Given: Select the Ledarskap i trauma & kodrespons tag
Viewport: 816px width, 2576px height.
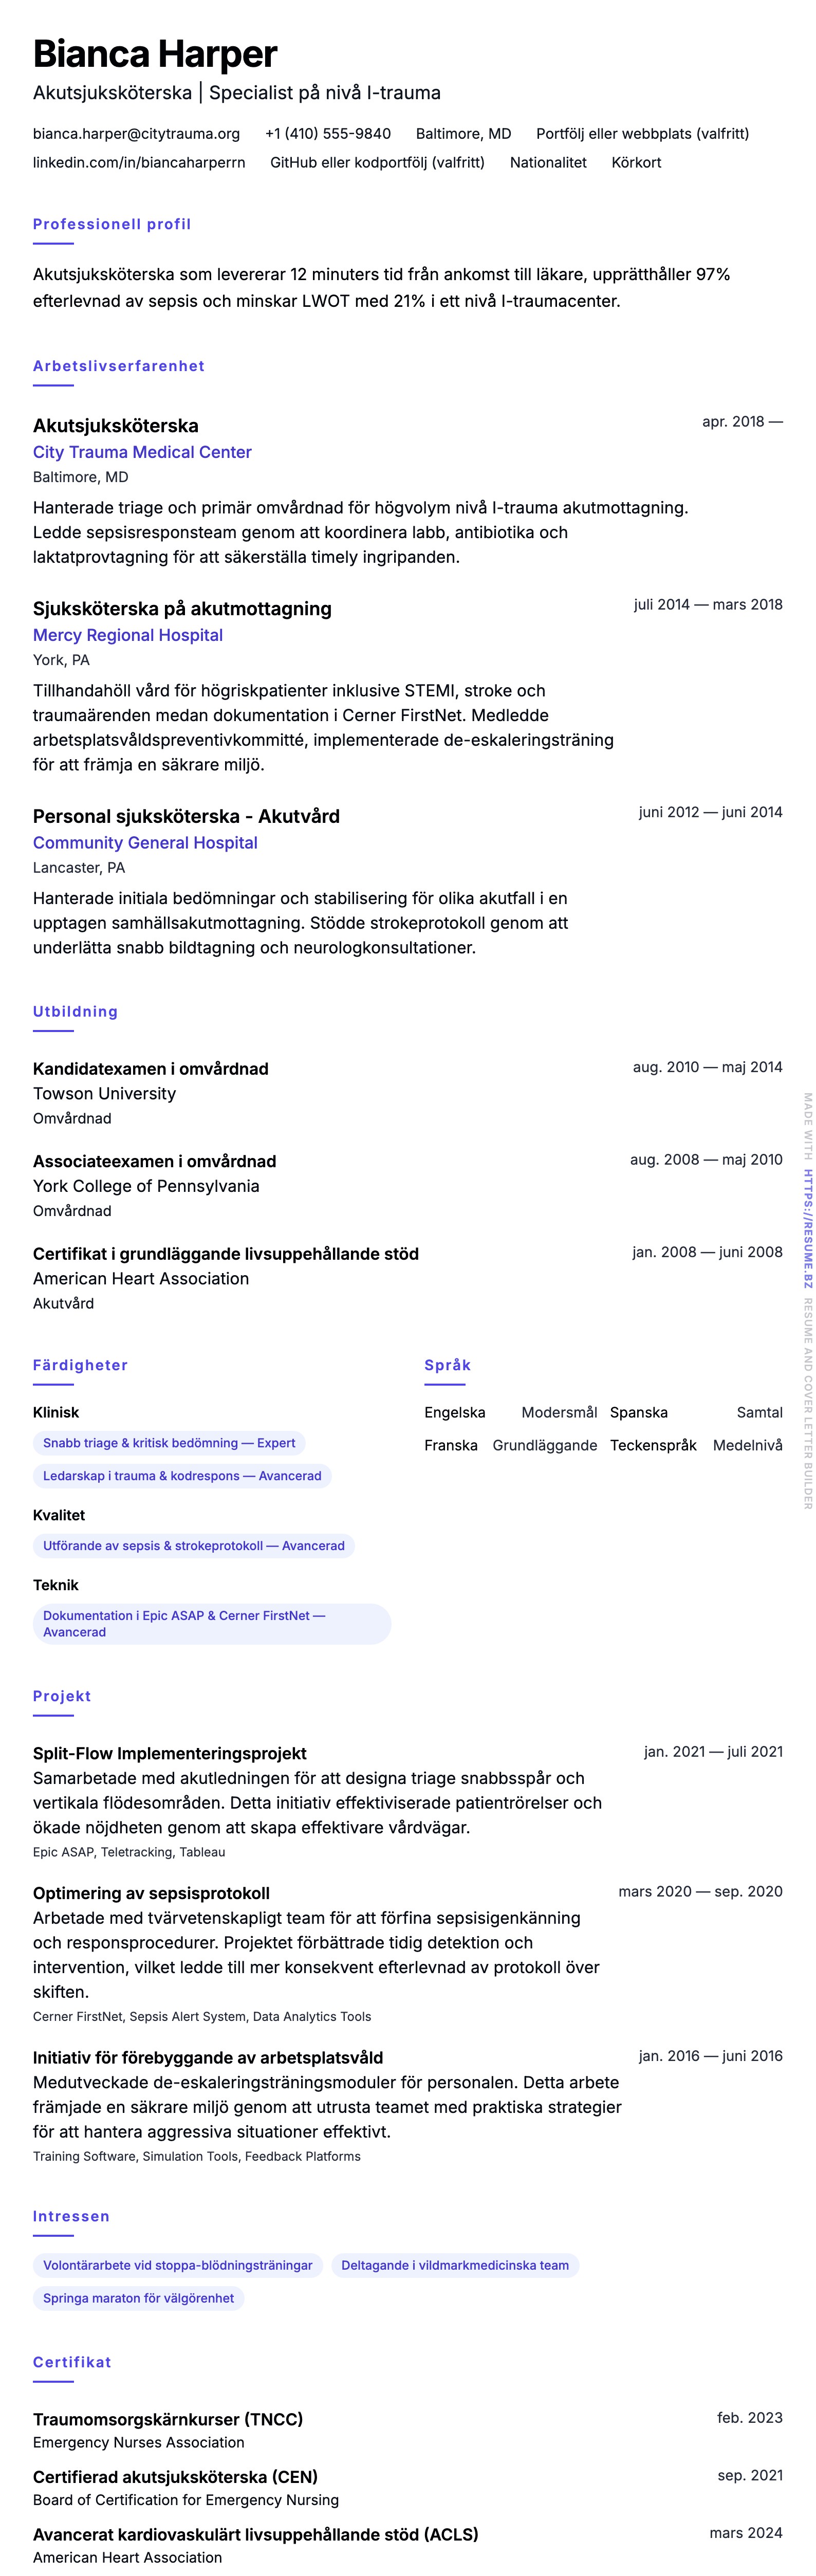Looking at the screenshot, I should pos(182,1476).
